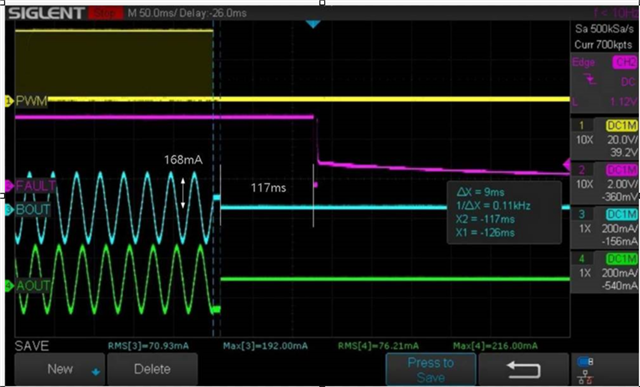Click the channel 2 FAULT ground marker
This screenshot has height=387, width=640.
click(9, 186)
